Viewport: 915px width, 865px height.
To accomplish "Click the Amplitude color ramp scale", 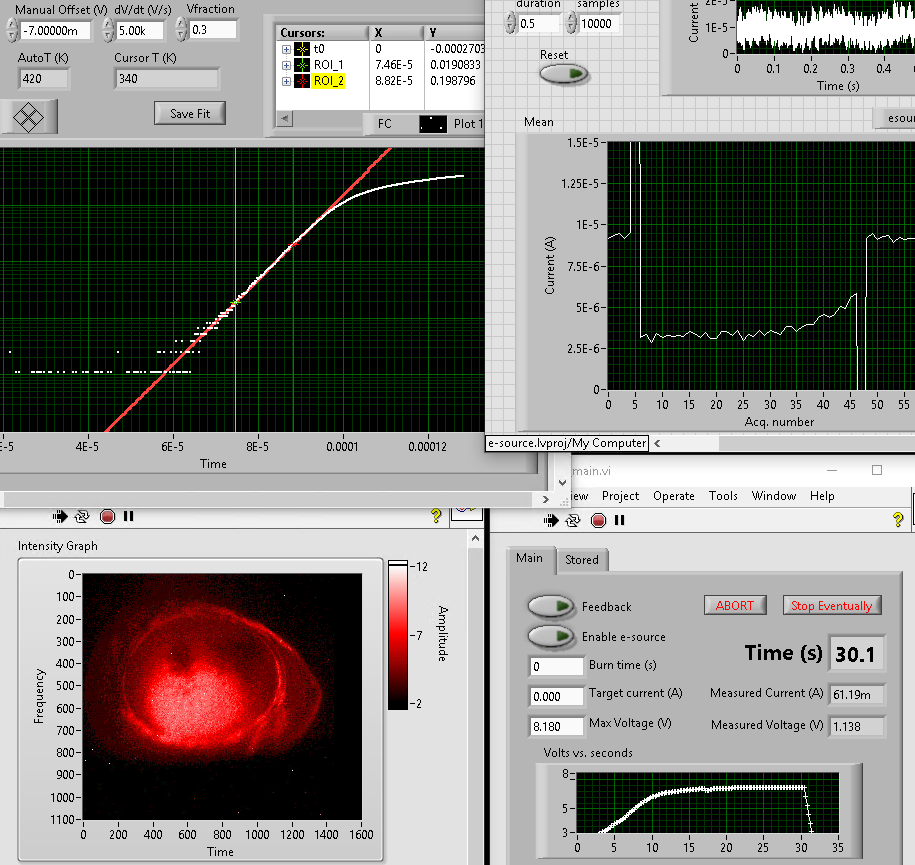I will click(x=398, y=635).
